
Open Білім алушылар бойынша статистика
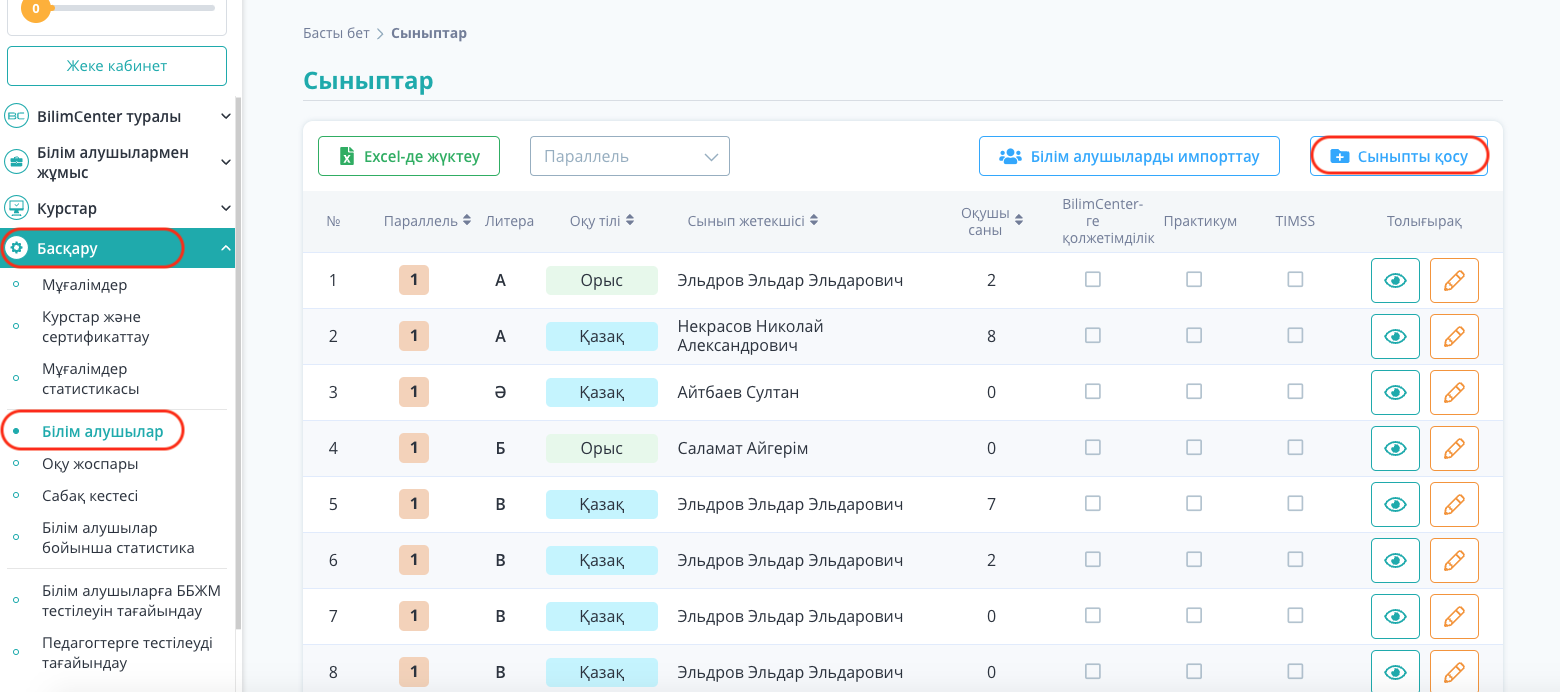click(118, 538)
